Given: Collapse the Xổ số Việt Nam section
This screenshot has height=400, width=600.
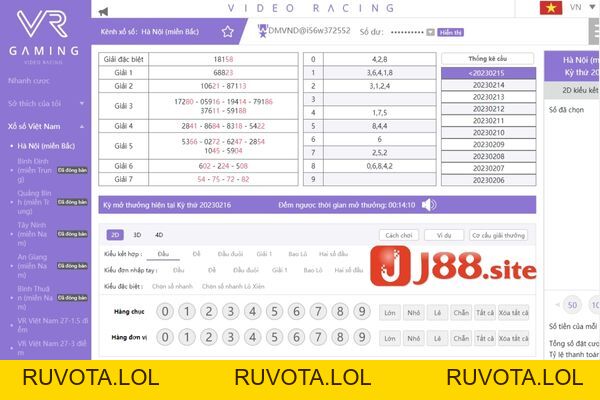Looking at the screenshot, I should 46,126.
